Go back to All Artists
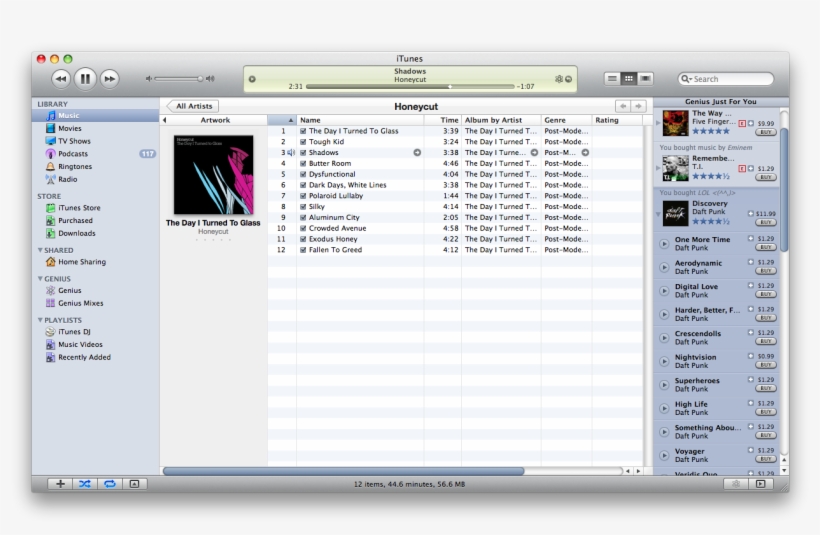 [193, 106]
